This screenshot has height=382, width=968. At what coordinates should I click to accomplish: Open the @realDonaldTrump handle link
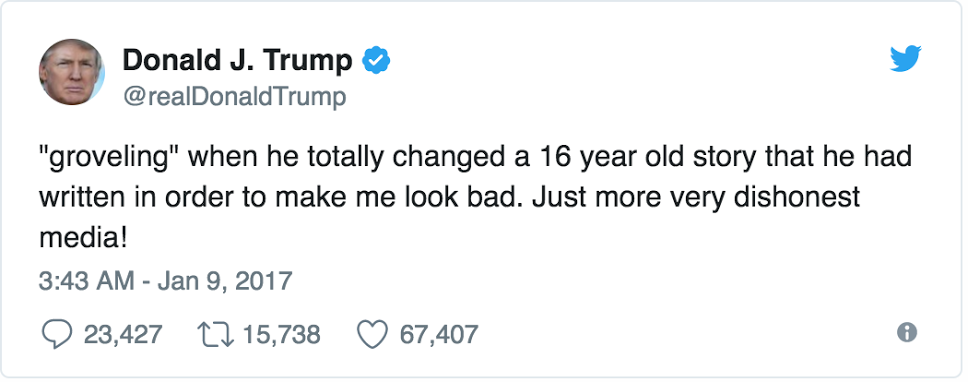point(235,98)
